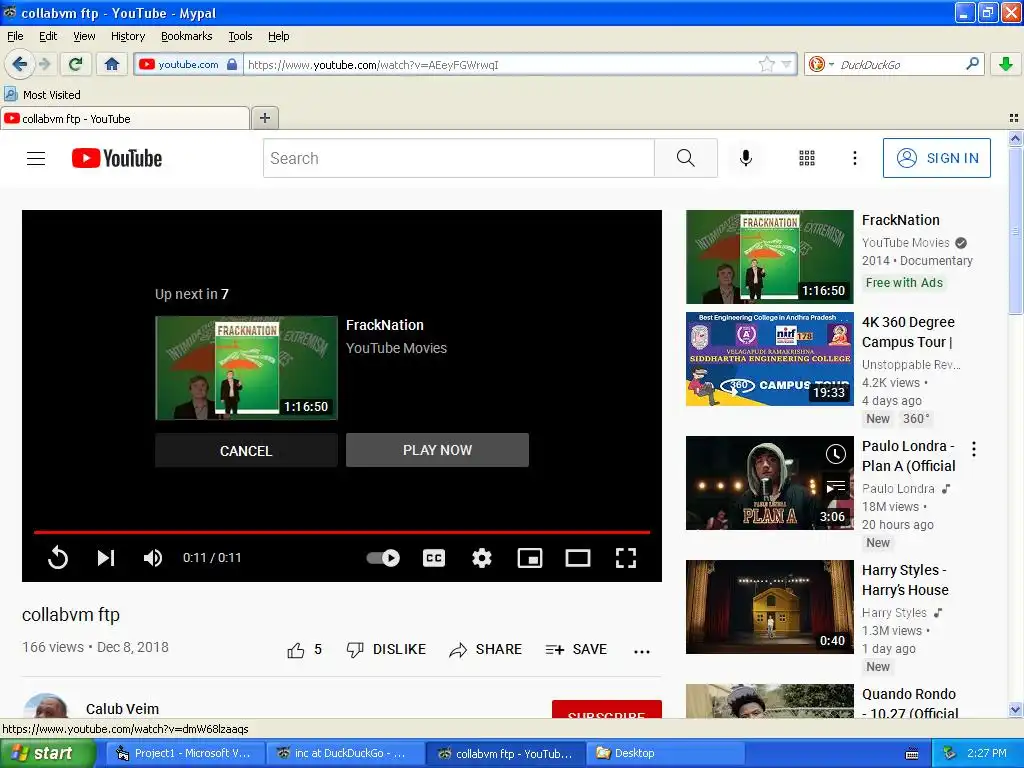1024x768 pixels.
Task: Open the View menu
Action: pyautogui.click(x=84, y=36)
